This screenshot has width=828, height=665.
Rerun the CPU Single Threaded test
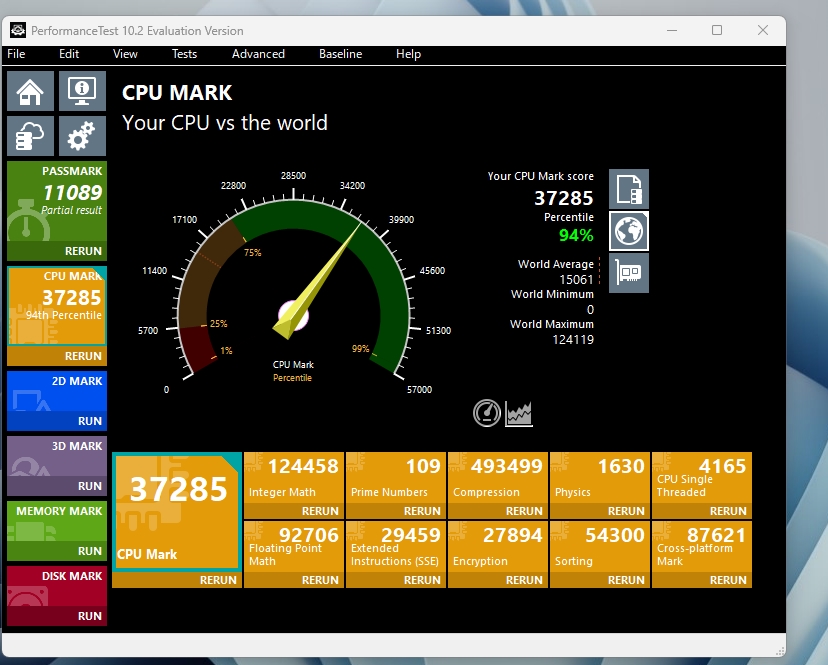701,511
